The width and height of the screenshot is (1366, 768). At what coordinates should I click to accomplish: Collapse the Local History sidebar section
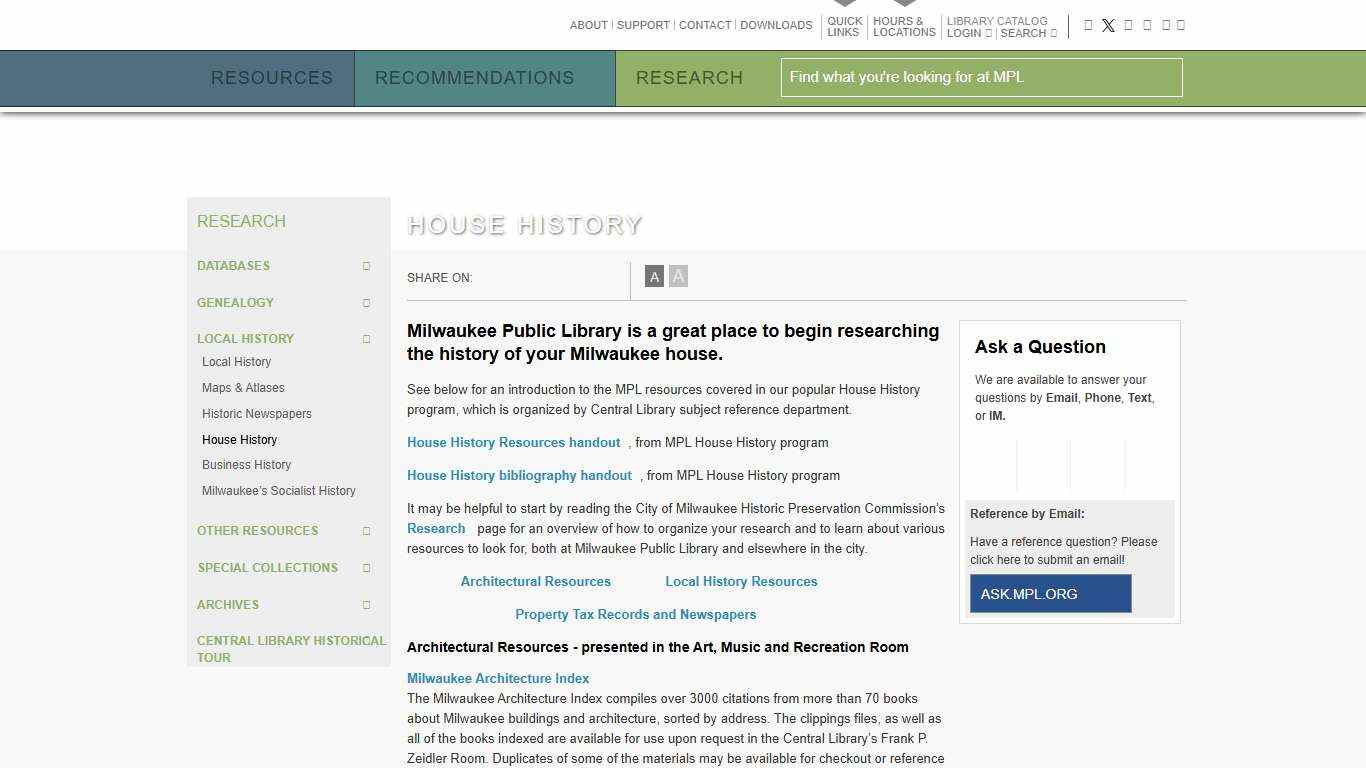(366, 339)
